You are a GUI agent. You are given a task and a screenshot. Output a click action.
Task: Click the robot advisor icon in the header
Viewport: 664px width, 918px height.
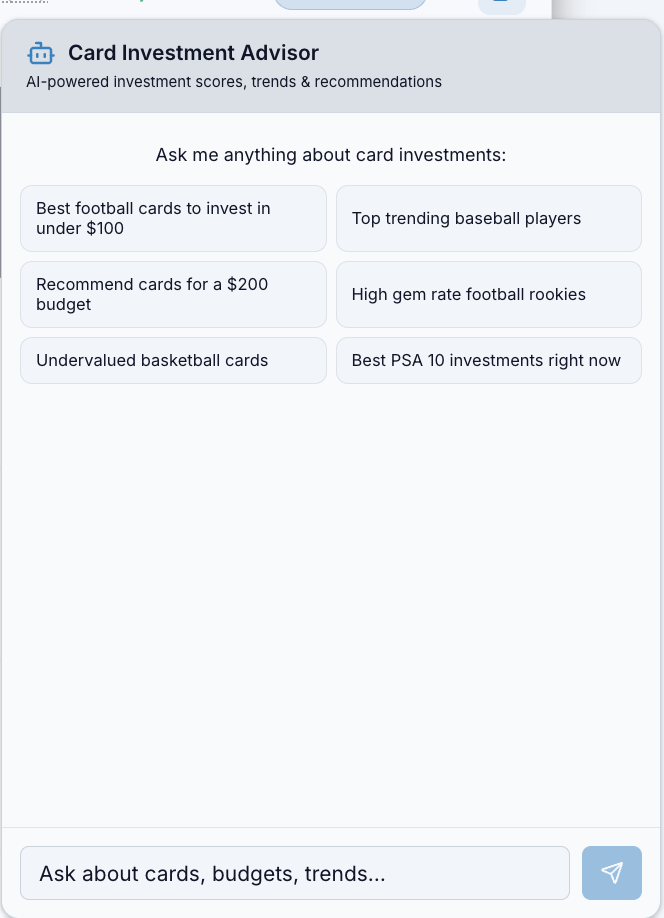click(41, 53)
